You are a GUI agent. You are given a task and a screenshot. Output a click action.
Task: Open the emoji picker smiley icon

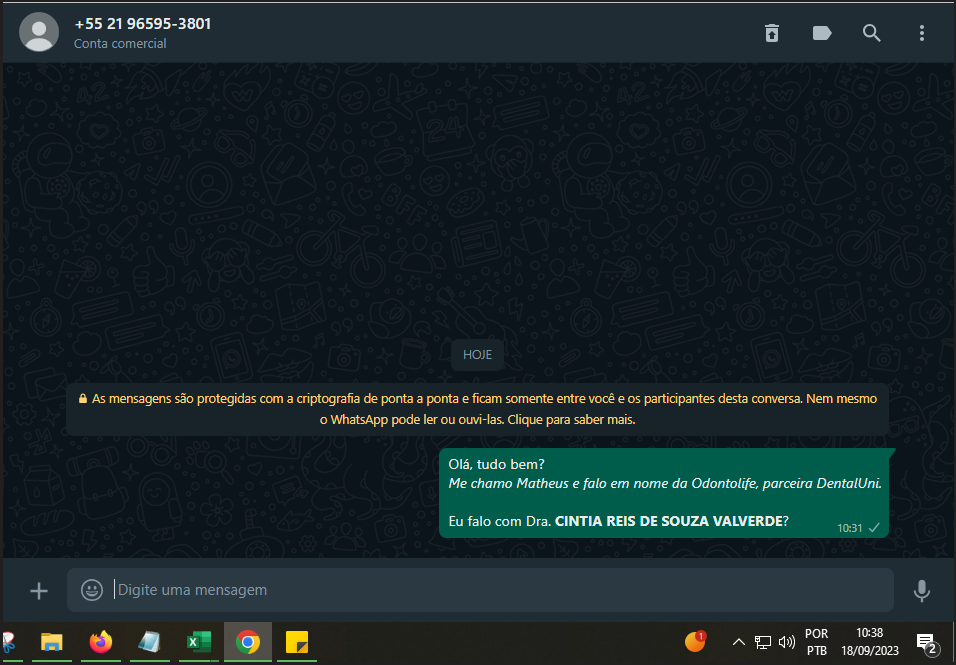click(x=92, y=590)
